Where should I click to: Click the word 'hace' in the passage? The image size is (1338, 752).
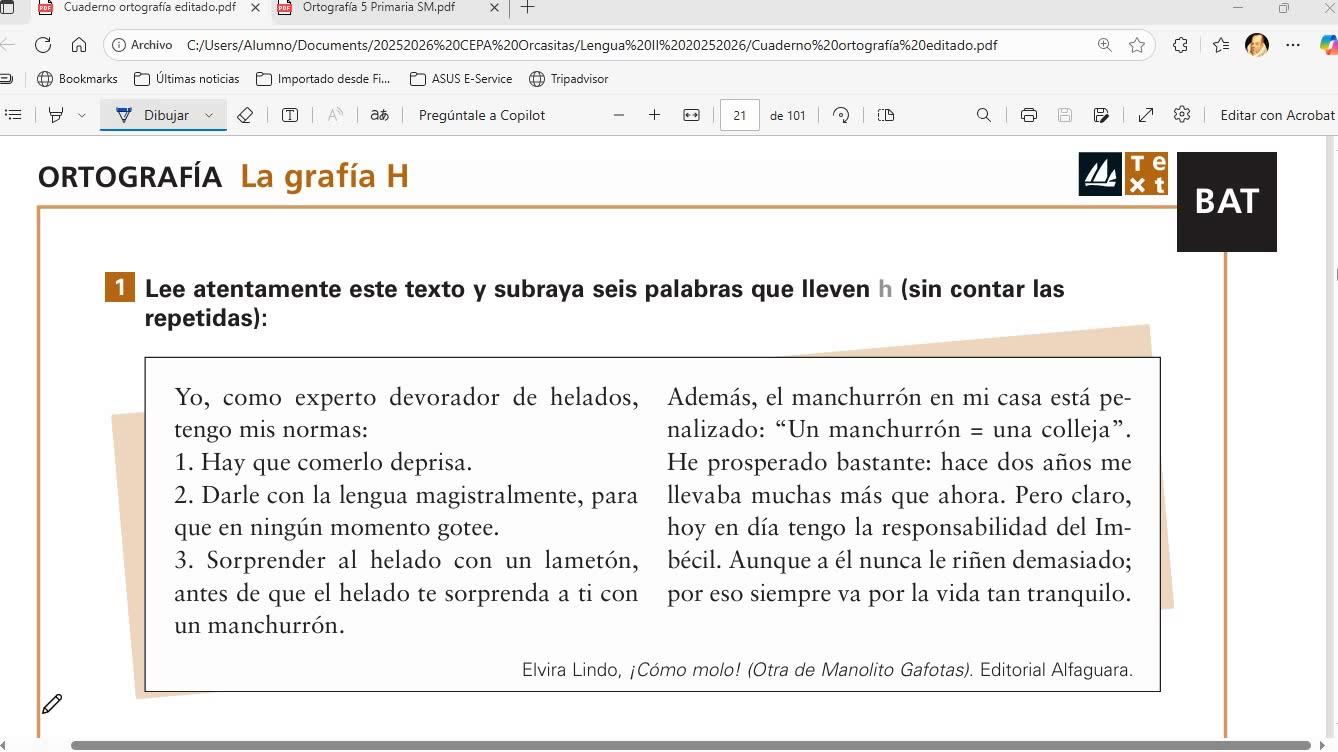coord(965,462)
